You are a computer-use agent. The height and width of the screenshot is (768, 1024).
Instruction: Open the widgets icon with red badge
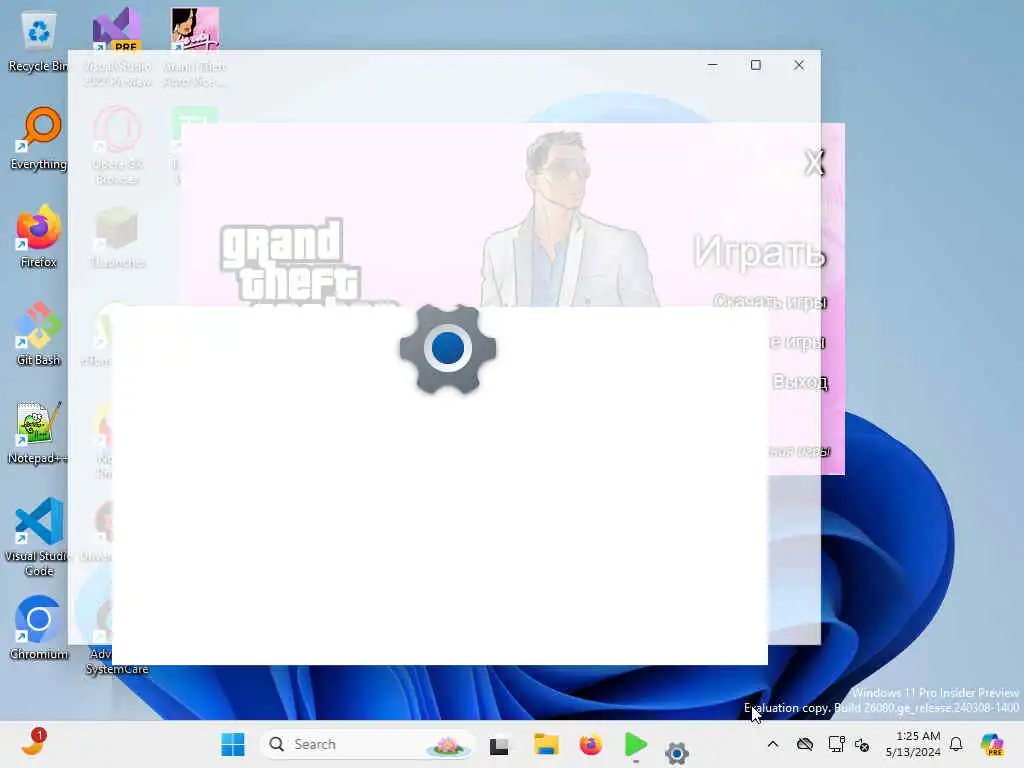pos(34,743)
